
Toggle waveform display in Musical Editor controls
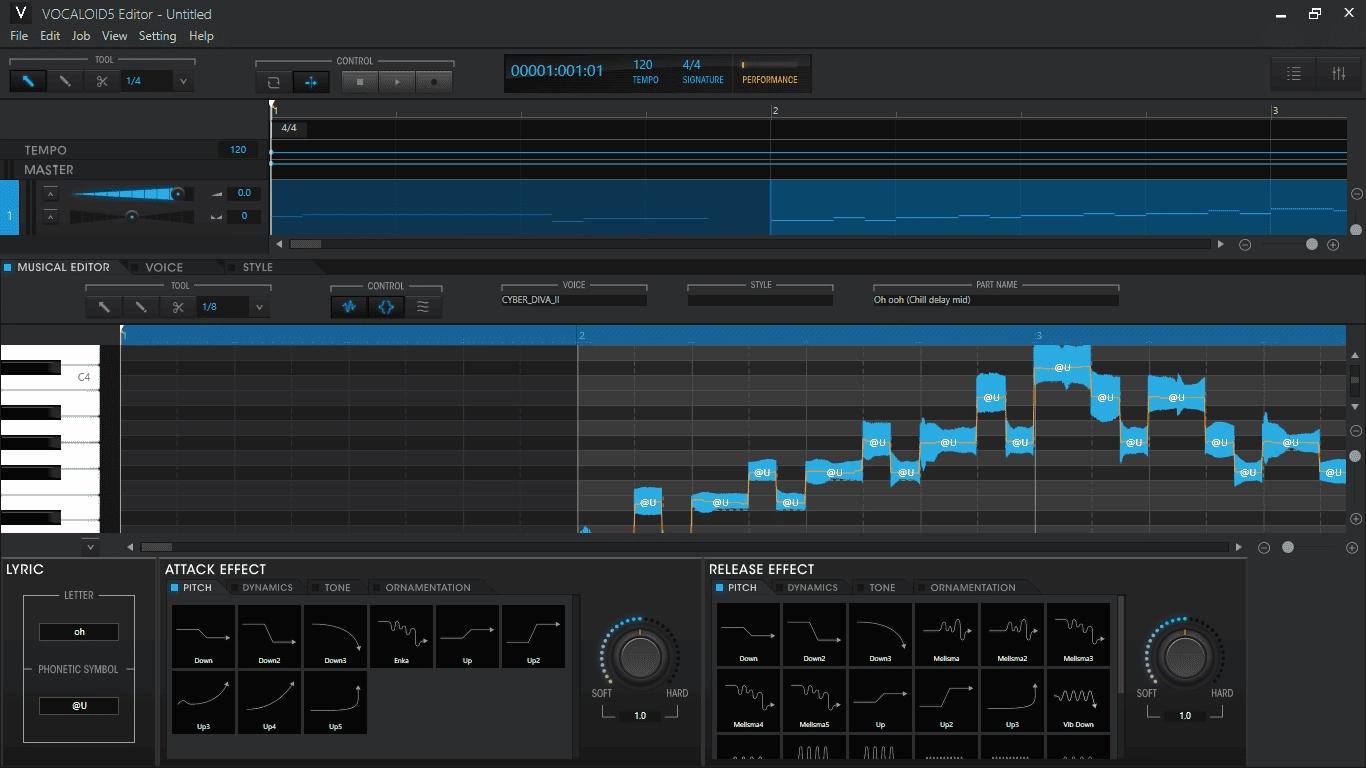[349, 307]
